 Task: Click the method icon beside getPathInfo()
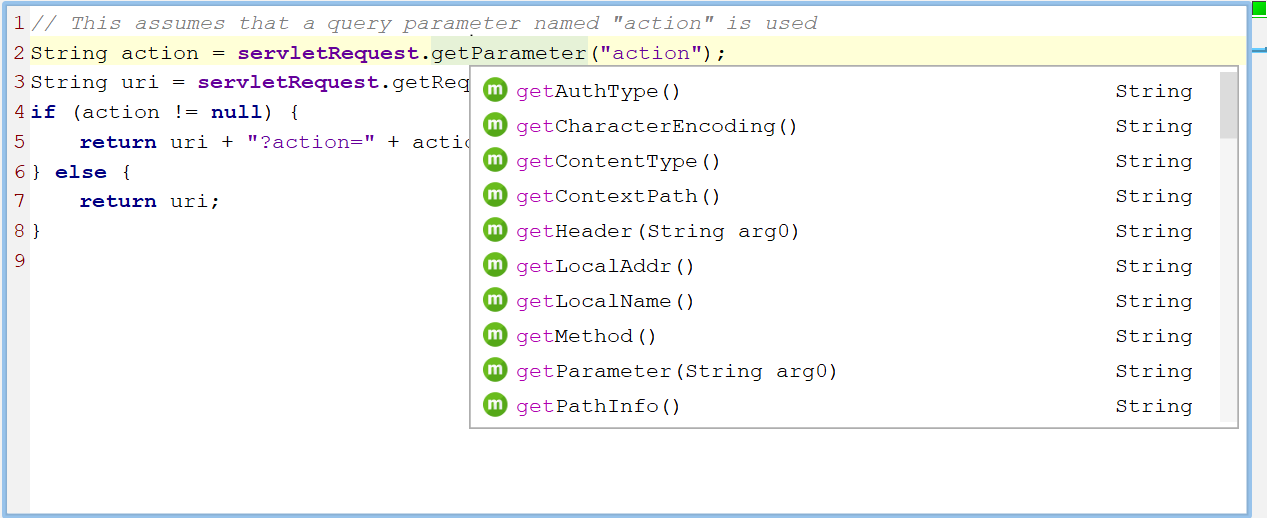click(495, 406)
